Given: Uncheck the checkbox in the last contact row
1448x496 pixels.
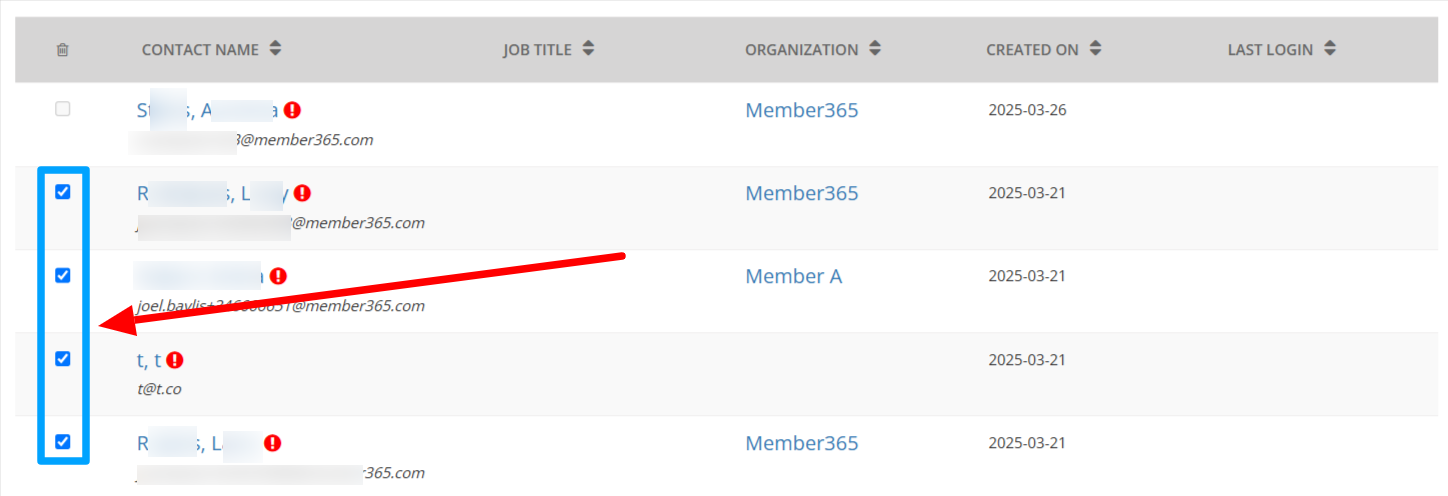Looking at the screenshot, I should [63, 441].
